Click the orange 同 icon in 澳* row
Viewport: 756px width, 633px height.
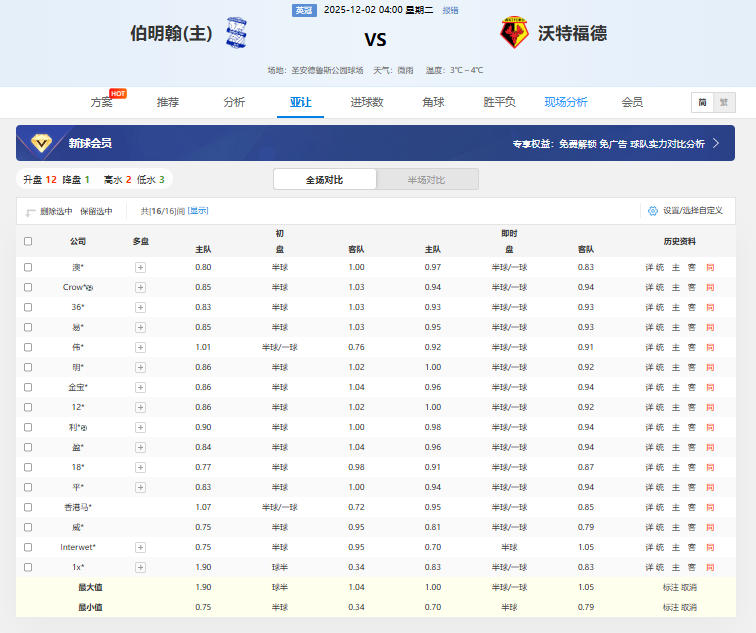(x=710, y=267)
